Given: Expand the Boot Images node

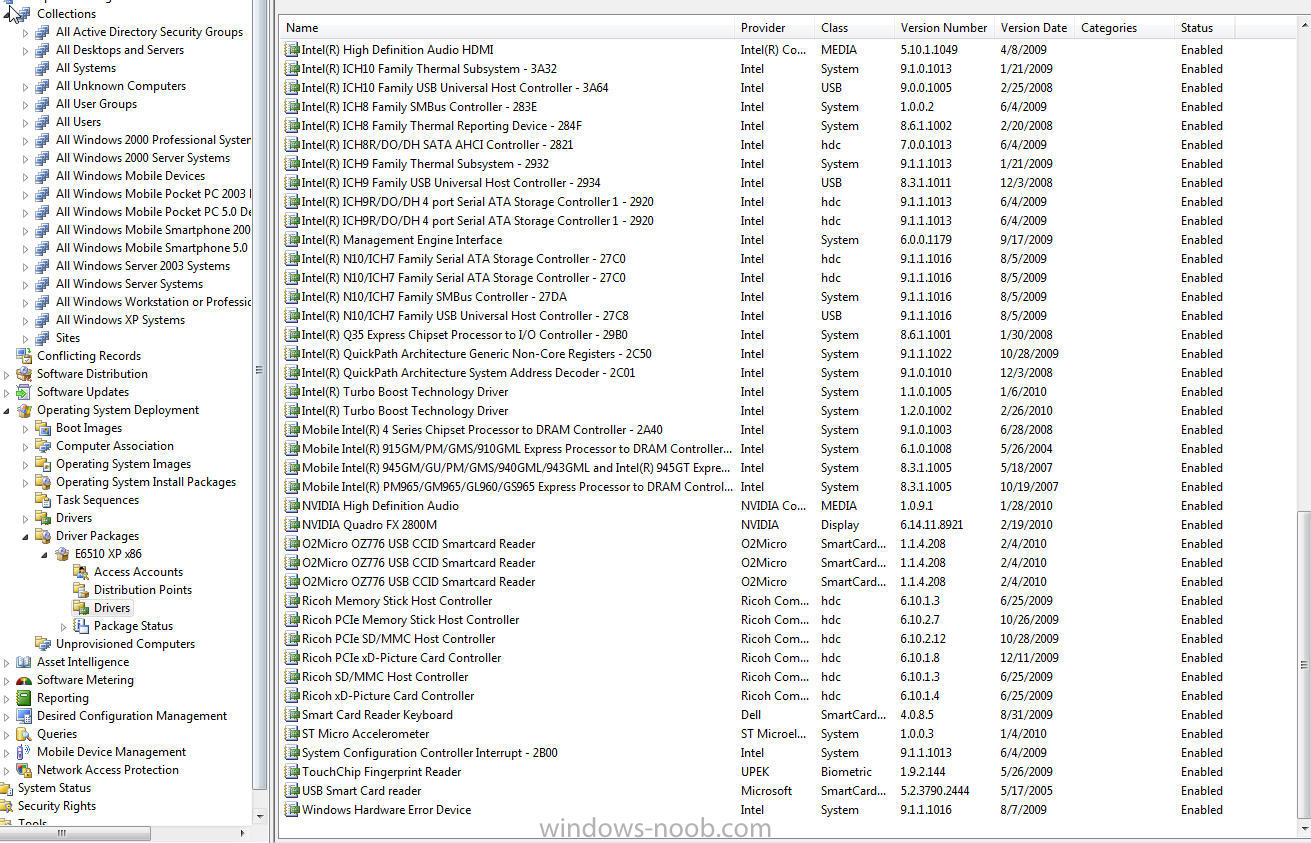Looking at the screenshot, I should 26,428.
